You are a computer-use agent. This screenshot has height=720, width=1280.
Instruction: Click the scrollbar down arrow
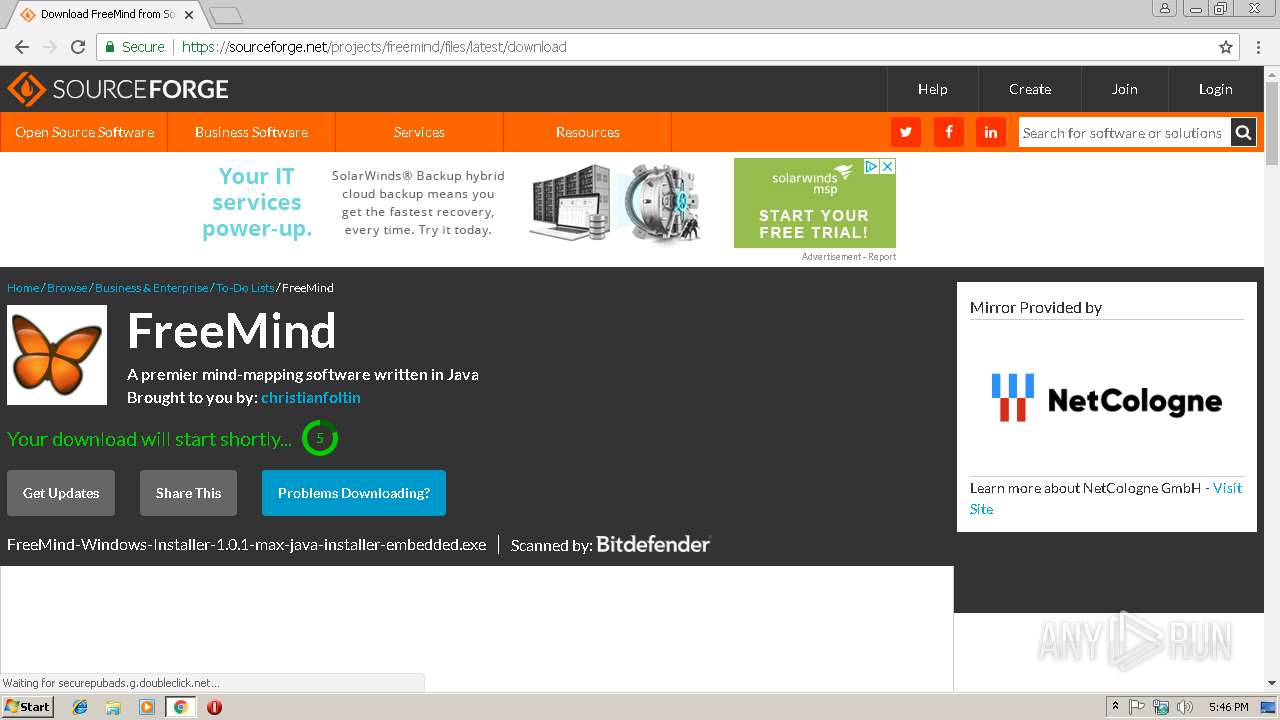[1272, 683]
